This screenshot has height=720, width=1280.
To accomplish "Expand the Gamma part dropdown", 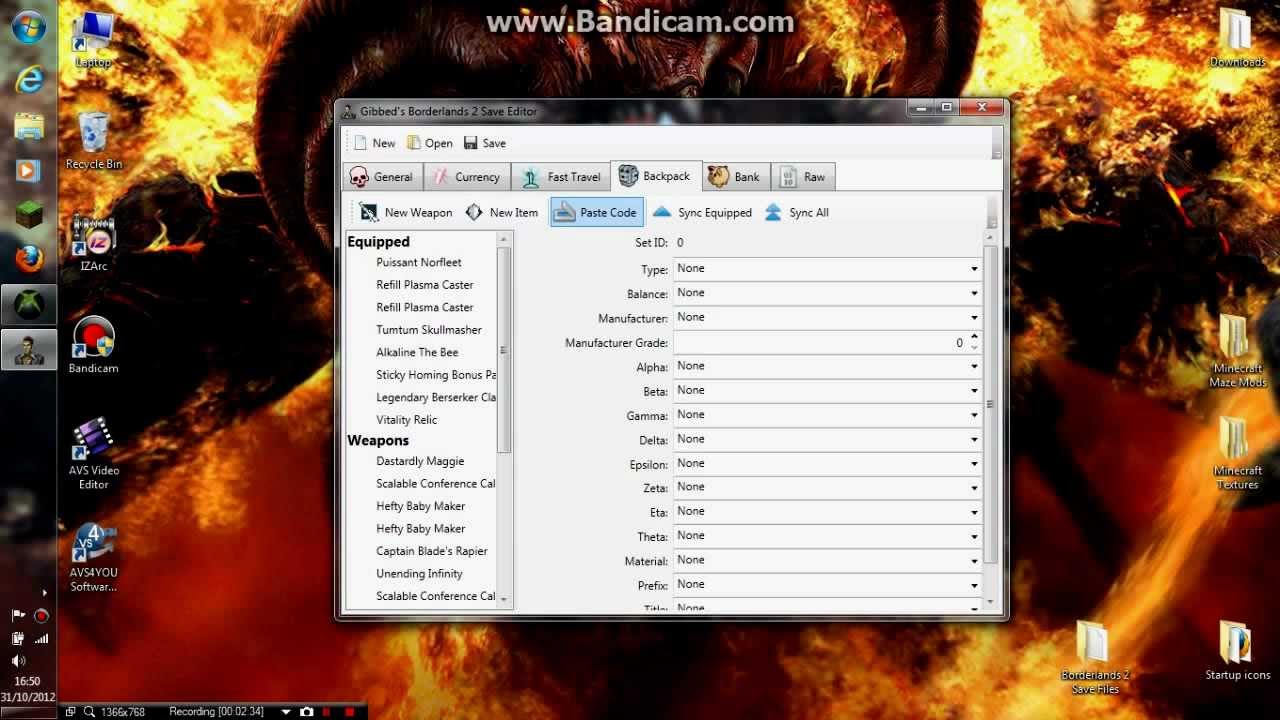I will point(828,415).
